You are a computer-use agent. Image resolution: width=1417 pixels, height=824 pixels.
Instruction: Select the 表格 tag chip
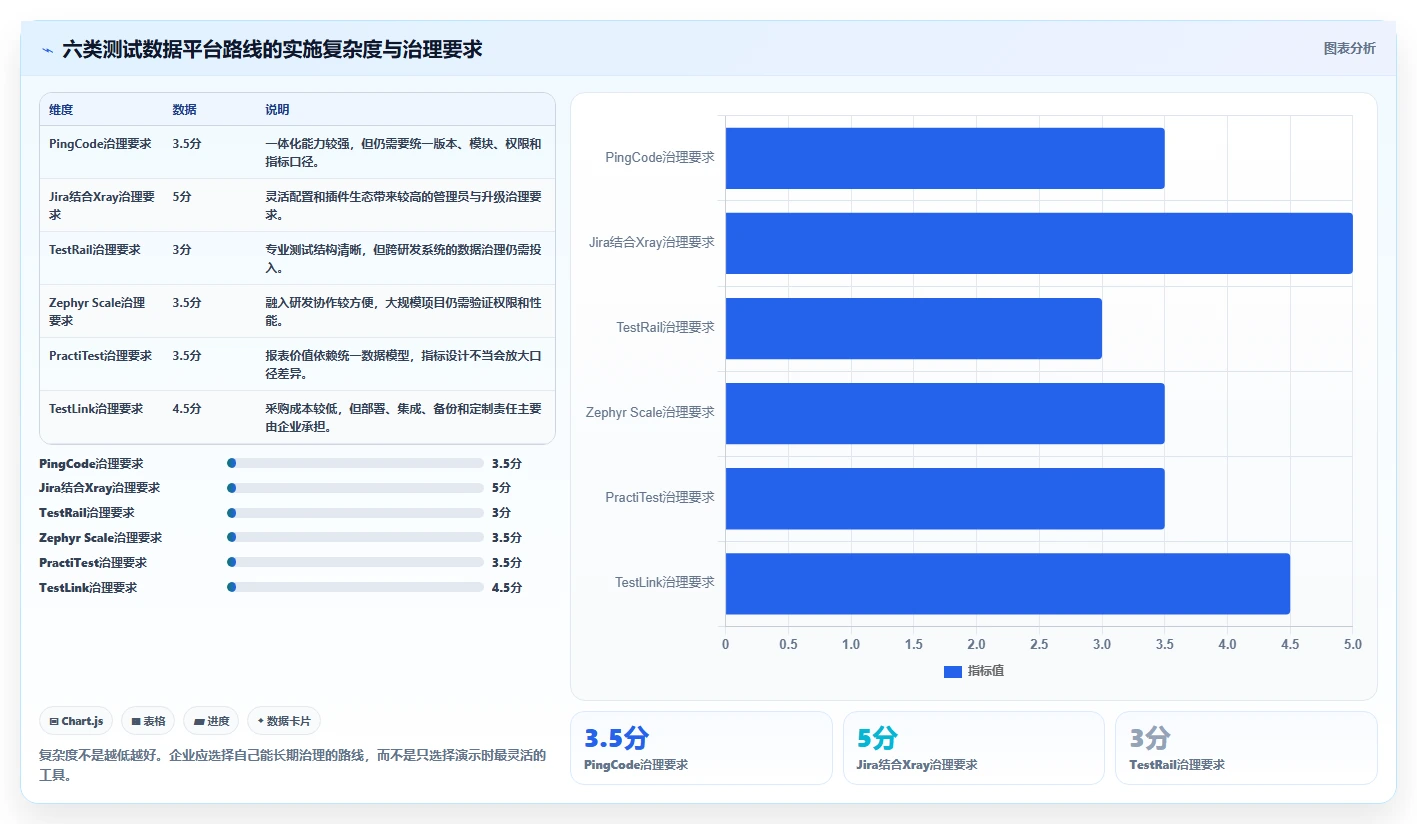click(x=148, y=721)
